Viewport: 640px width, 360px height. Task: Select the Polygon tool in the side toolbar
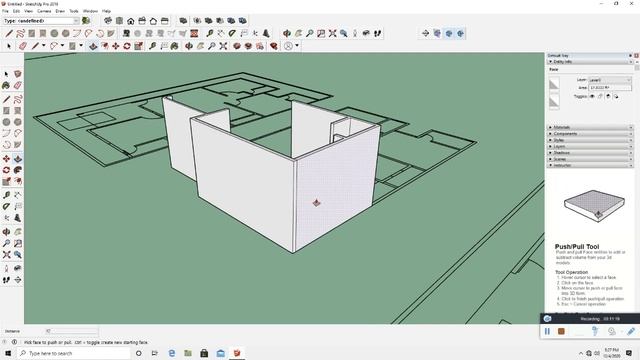coord(18,122)
